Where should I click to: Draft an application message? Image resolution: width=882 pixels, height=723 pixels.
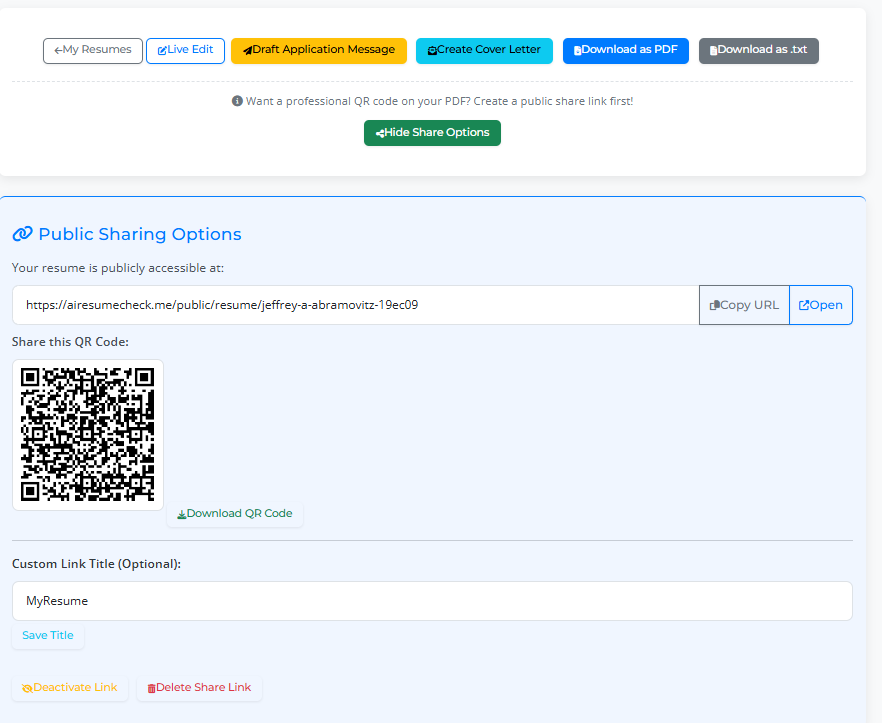pyautogui.click(x=318, y=50)
